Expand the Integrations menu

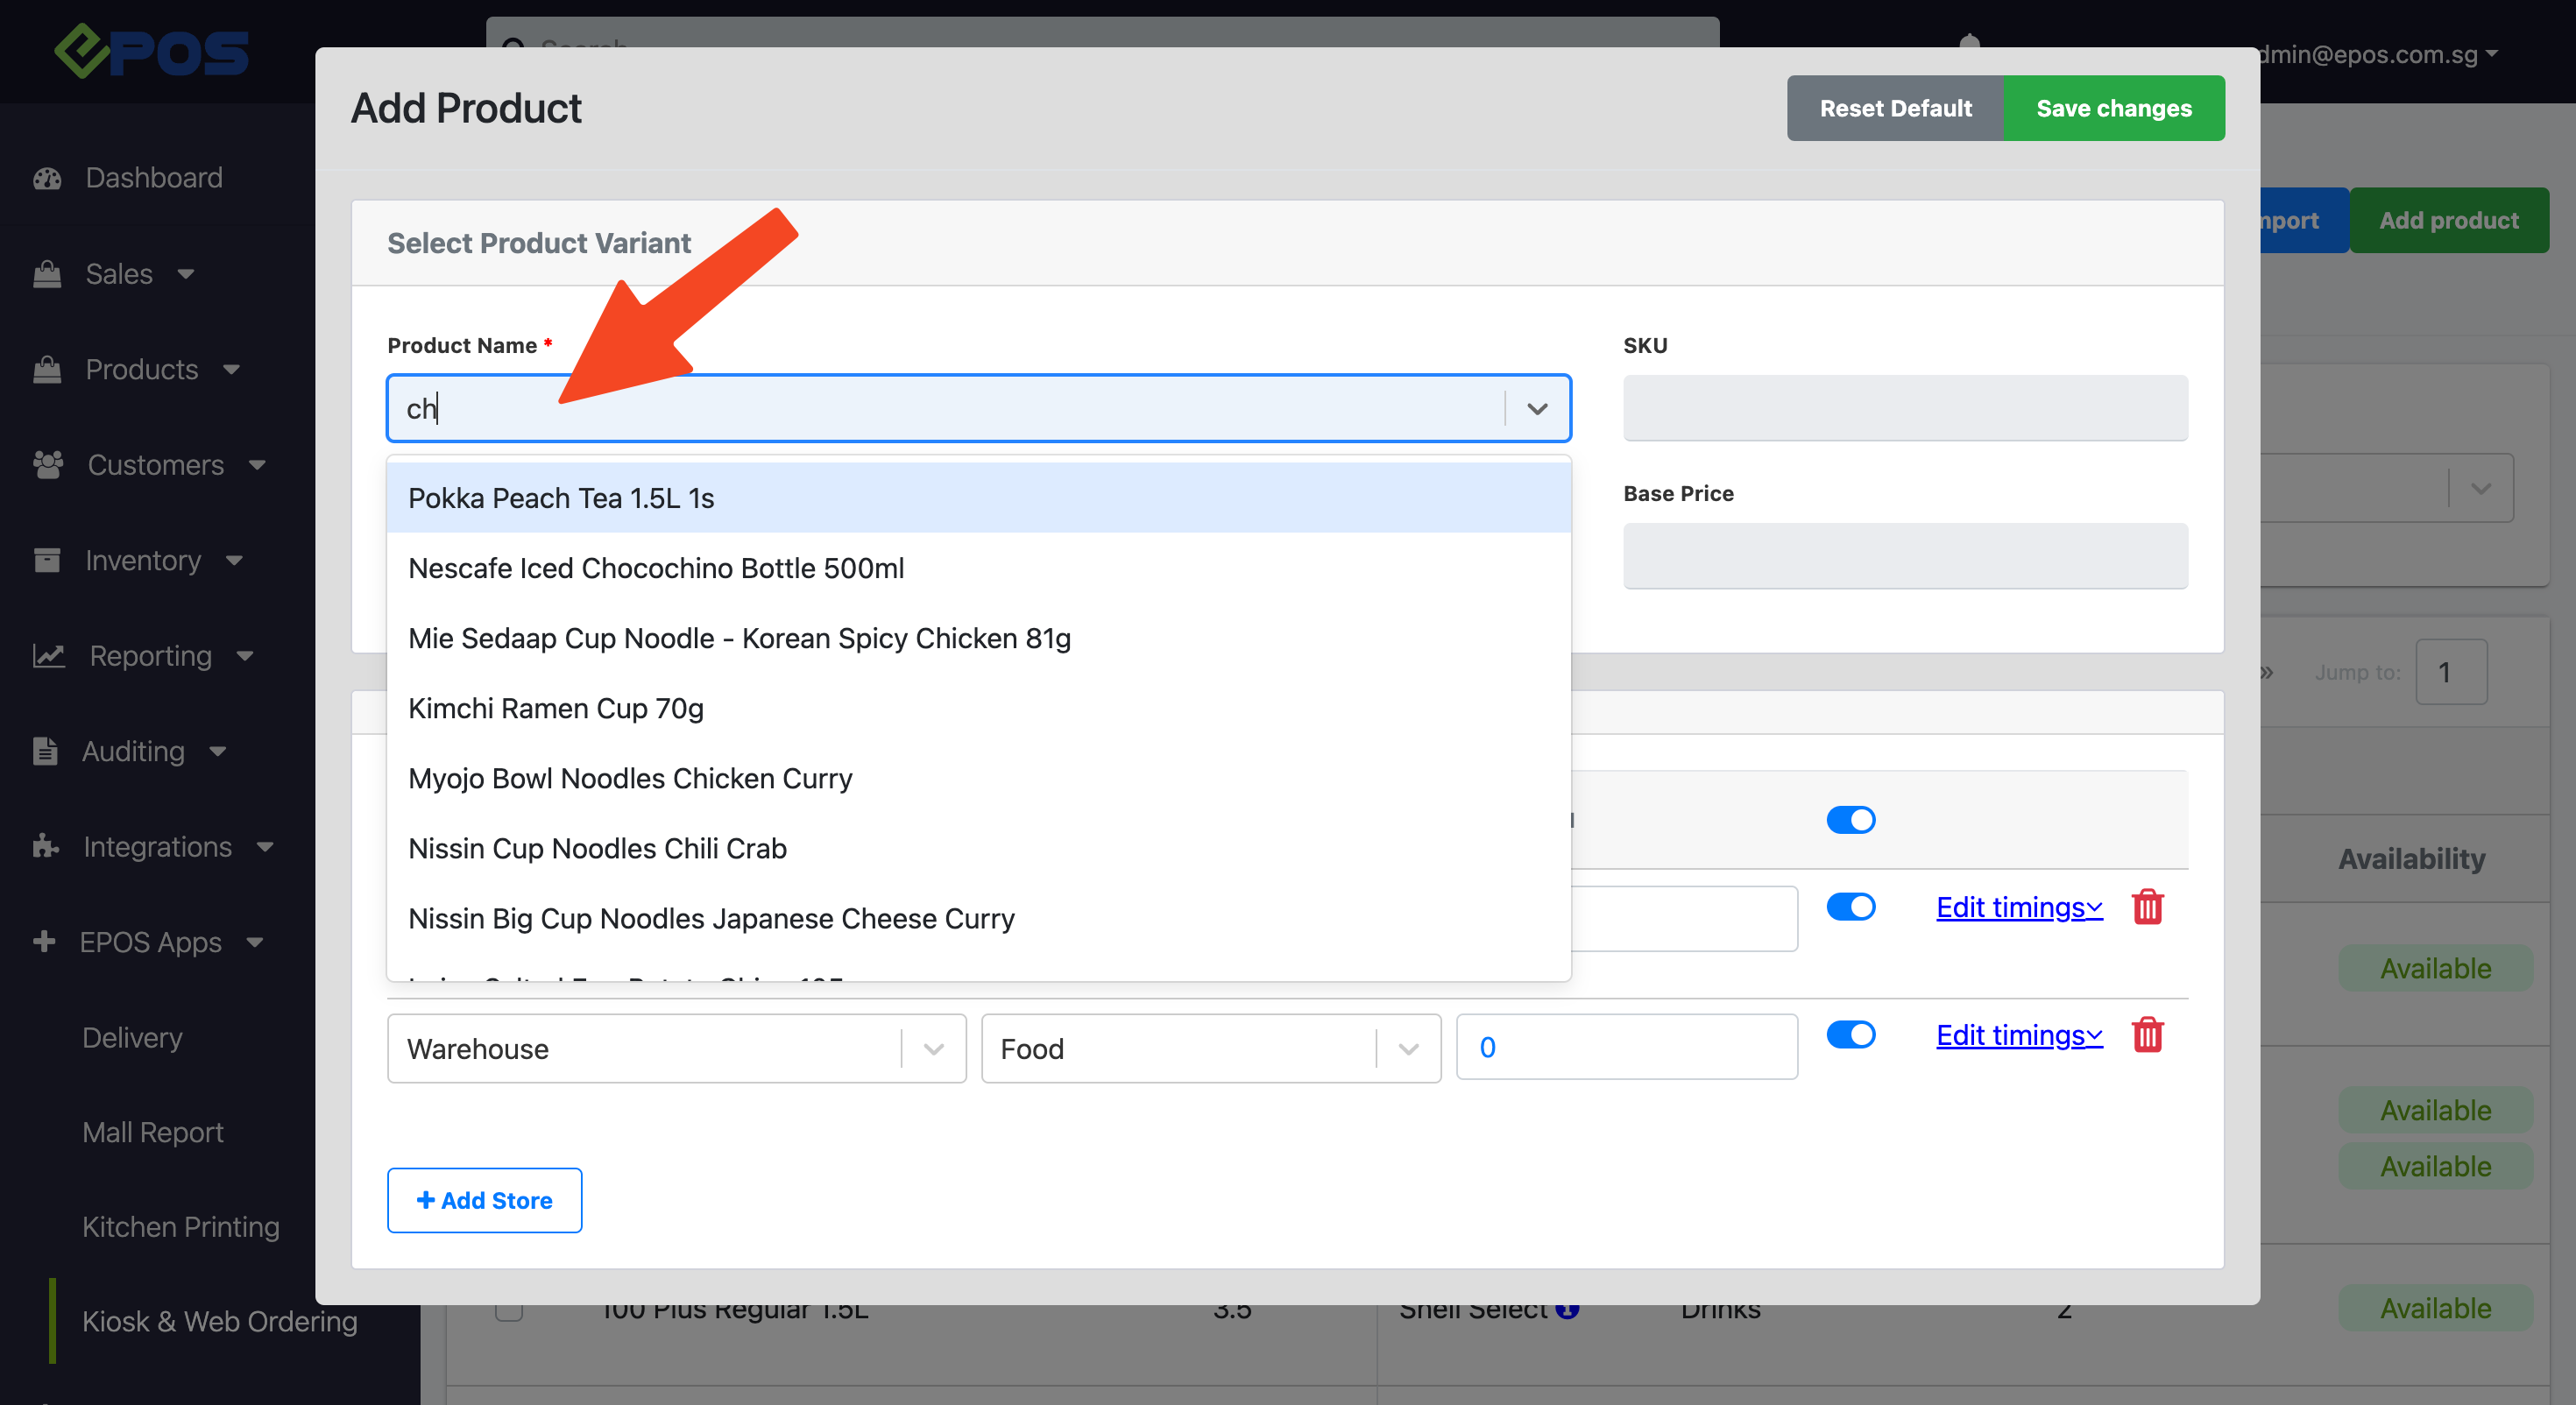coord(266,846)
